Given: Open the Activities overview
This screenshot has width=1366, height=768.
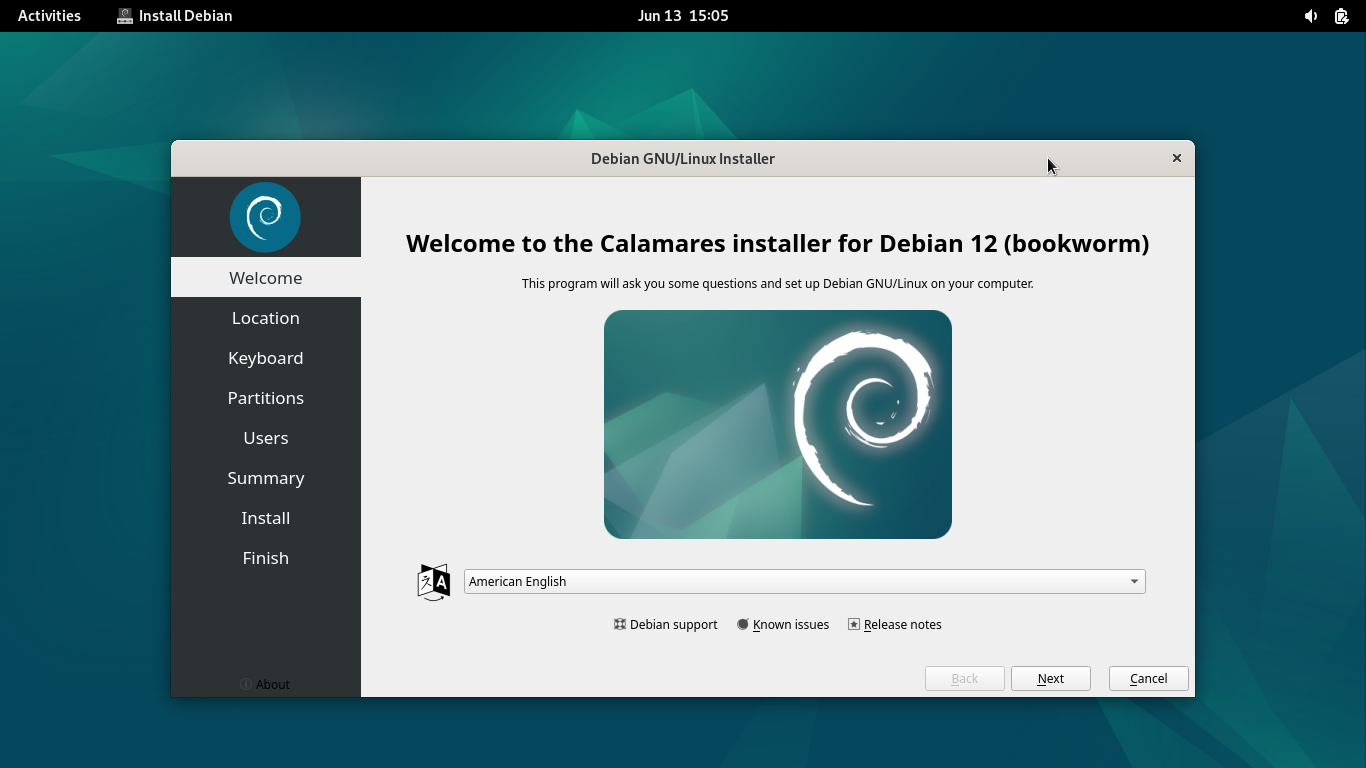Looking at the screenshot, I should coord(49,16).
